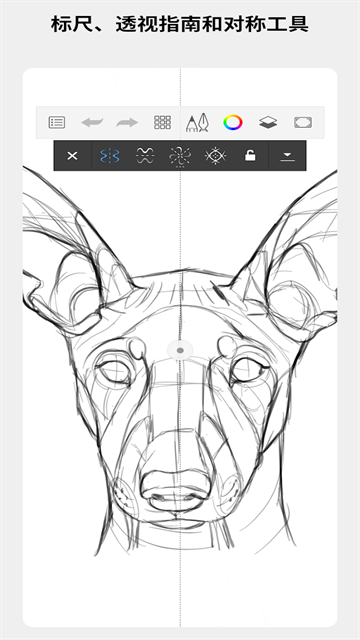Viewport: 360px width, 640px height.
Task: Undo the last stroke
Action: (92, 122)
